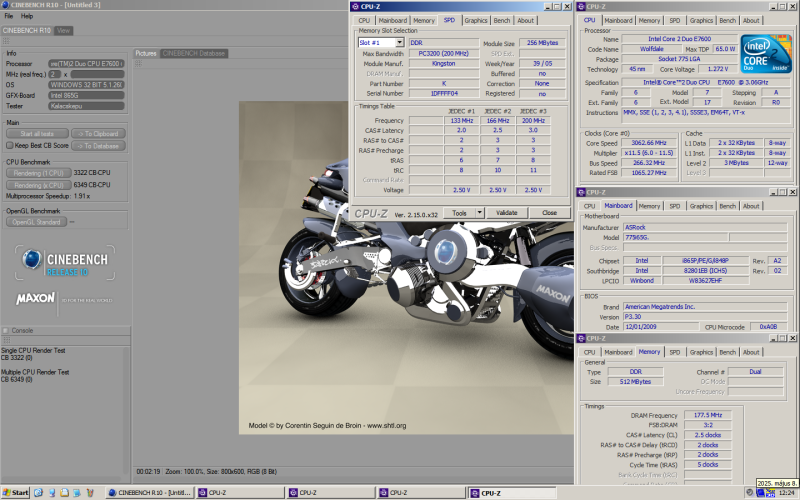Image resolution: width=800 pixels, height=500 pixels.
Task: Click the Tools button in CPU-Z
Action: click(x=459, y=213)
